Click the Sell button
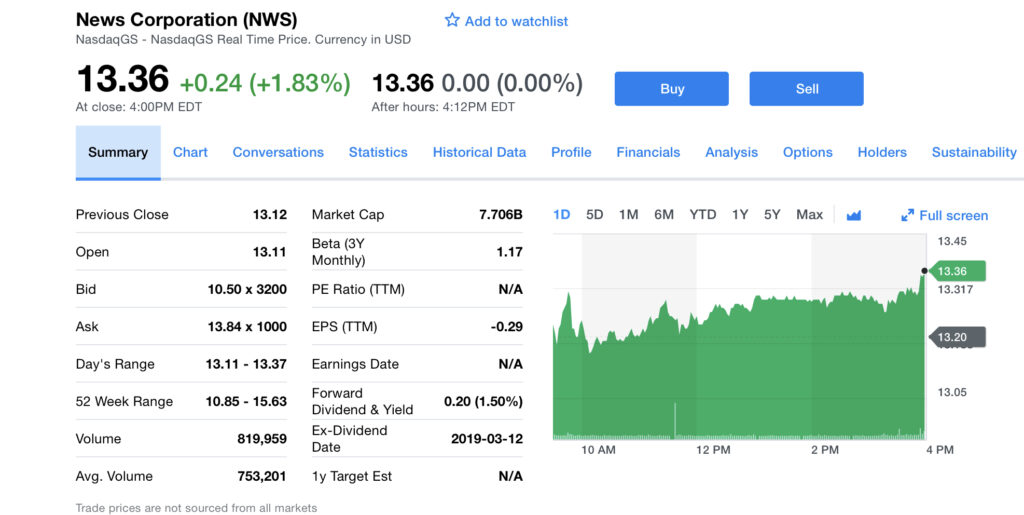Viewport: 1024px width, 515px height. (x=807, y=89)
